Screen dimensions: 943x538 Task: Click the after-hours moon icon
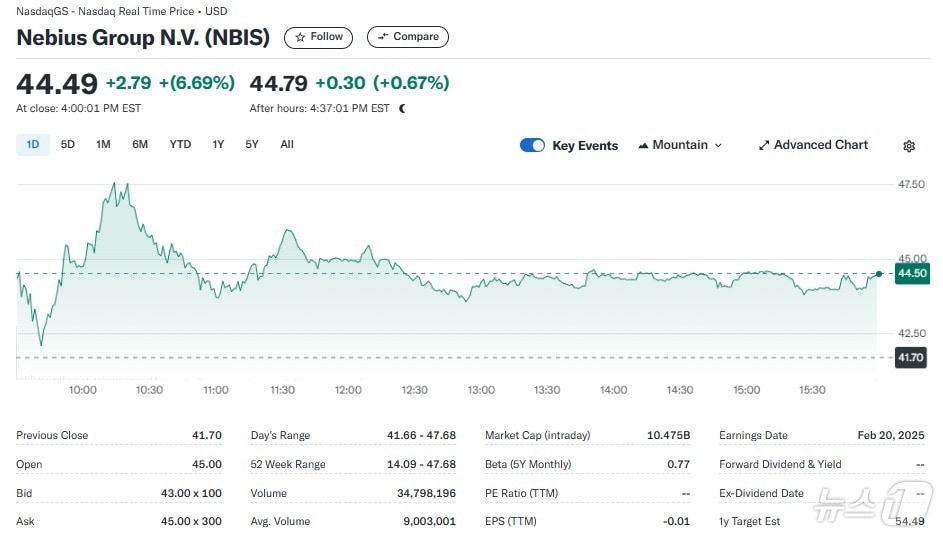coord(402,108)
